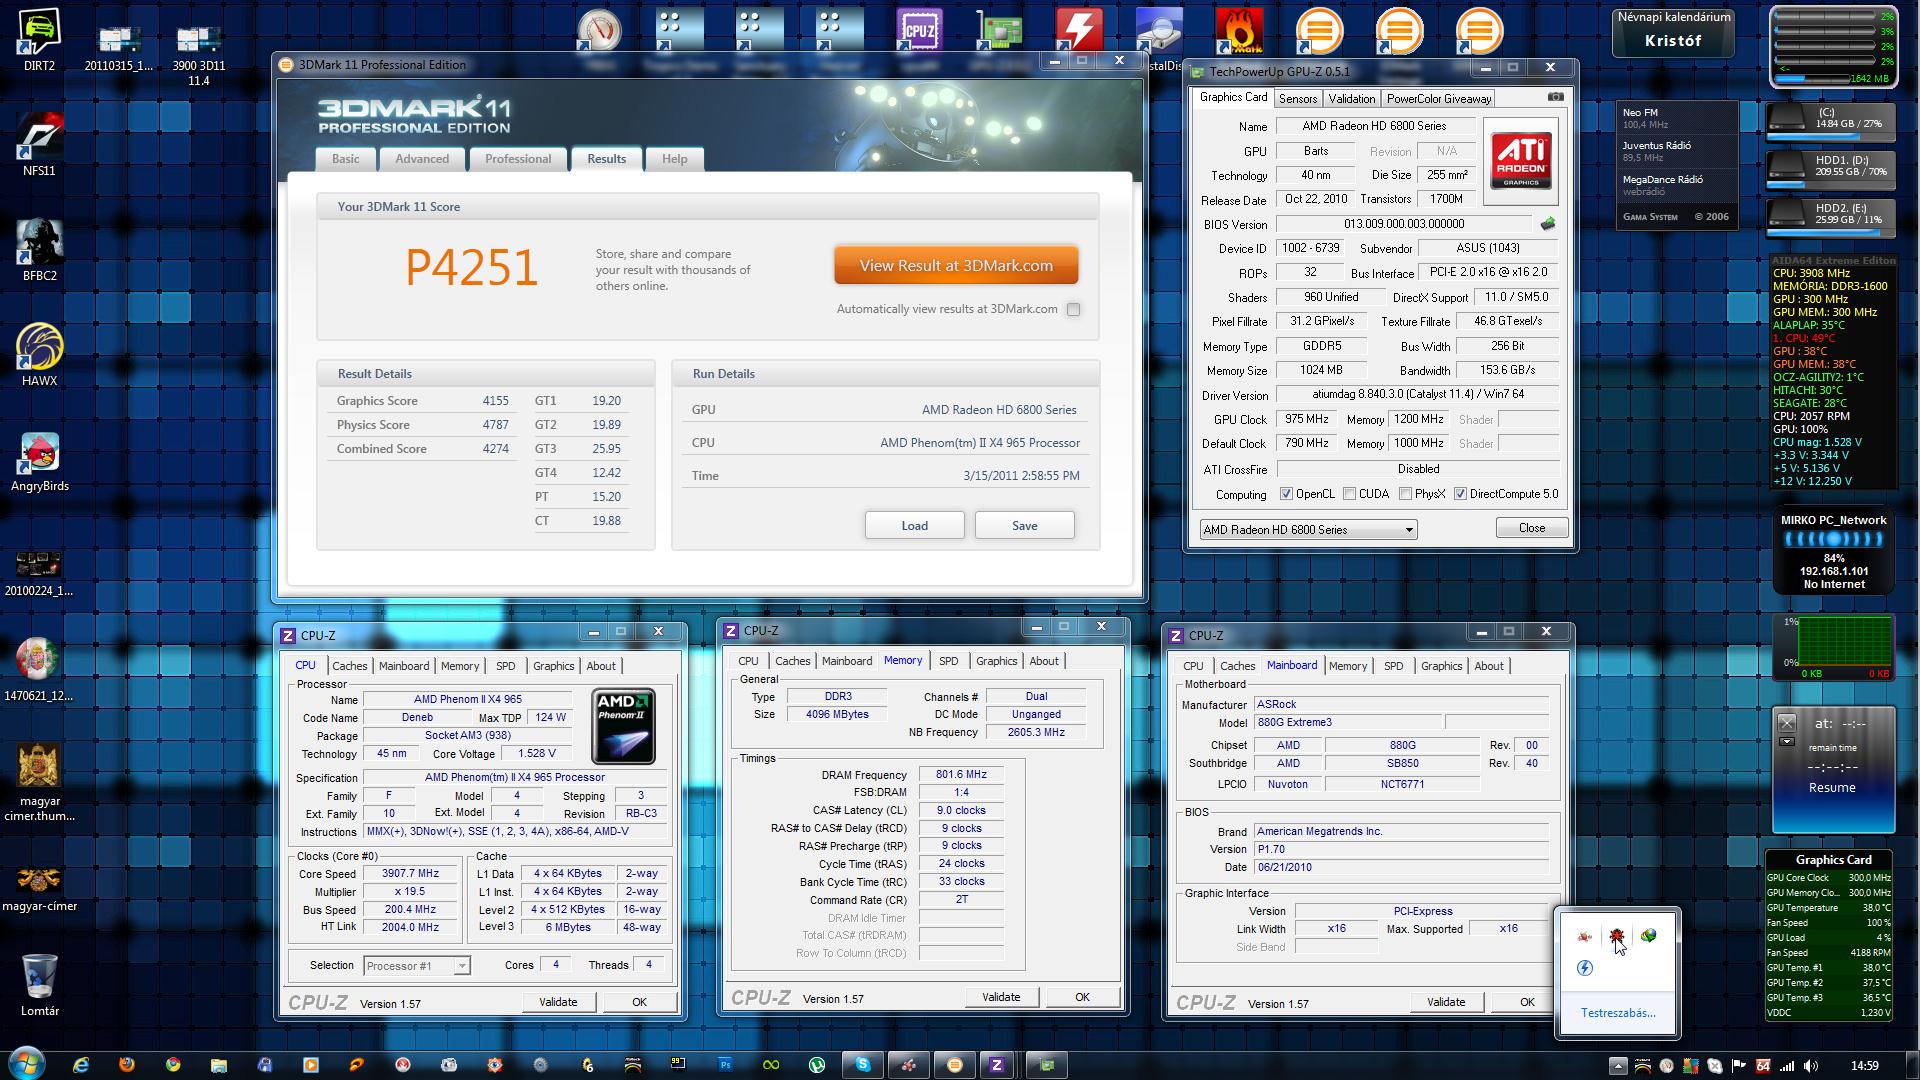Image resolution: width=1920 pixels, height=1080 pixels.
Task: Click the GPU-Z screenshot camera icon
Action: pos(1556,97)
